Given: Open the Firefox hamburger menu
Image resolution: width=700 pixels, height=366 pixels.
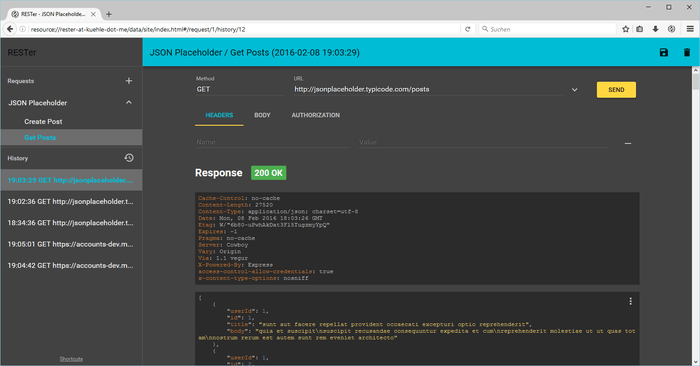Looking at the screenshot, I should [x=690, y=29].
